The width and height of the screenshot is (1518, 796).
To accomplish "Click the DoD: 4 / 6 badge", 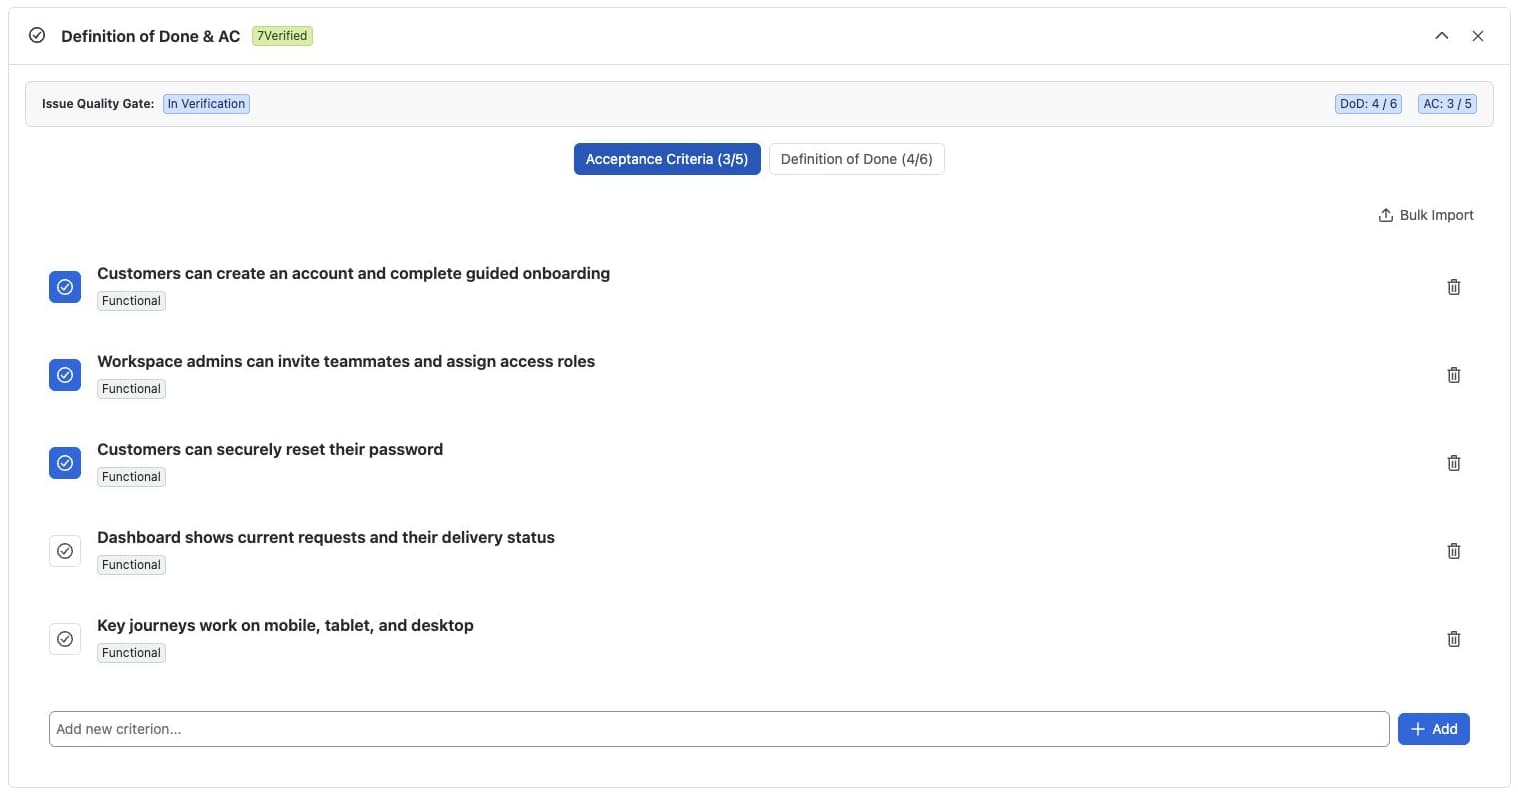I will click(1368, 104).
